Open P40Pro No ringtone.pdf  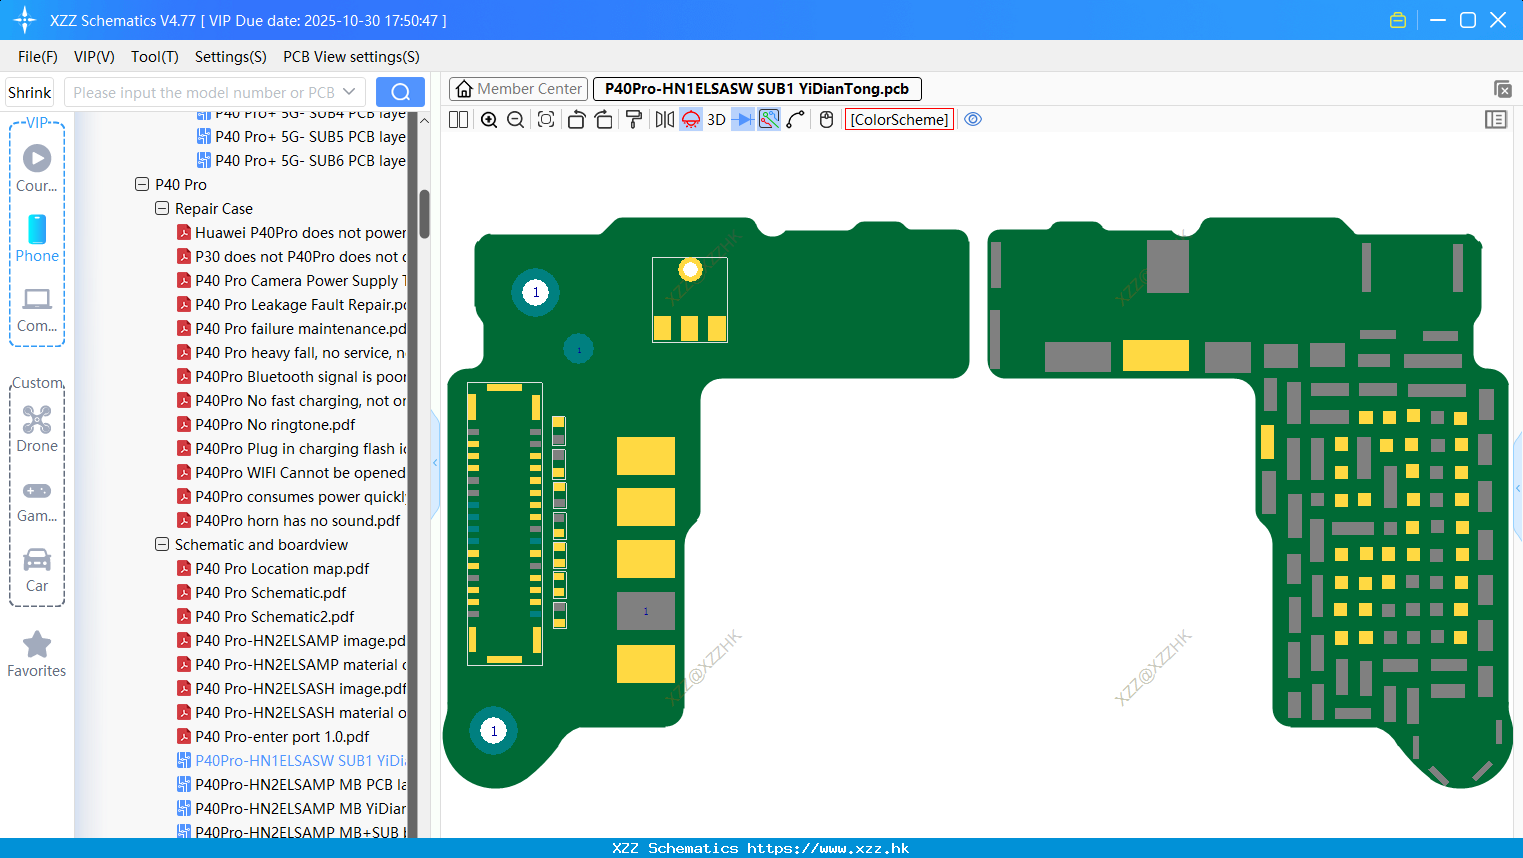(x=275, y=424)
